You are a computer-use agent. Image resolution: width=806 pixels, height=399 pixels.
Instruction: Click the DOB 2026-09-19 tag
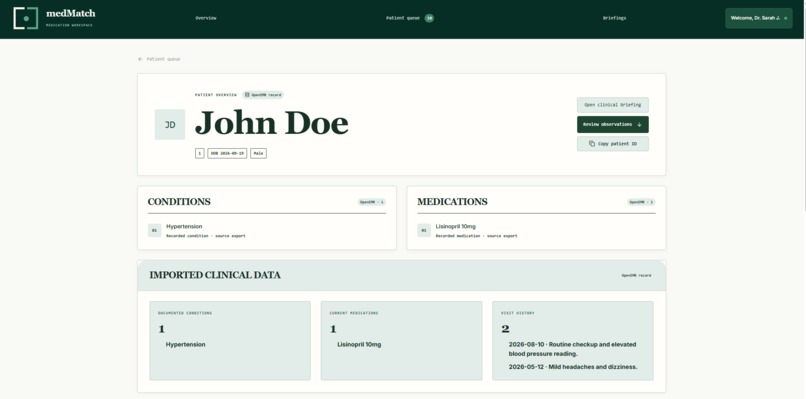(x=227, y=153)
